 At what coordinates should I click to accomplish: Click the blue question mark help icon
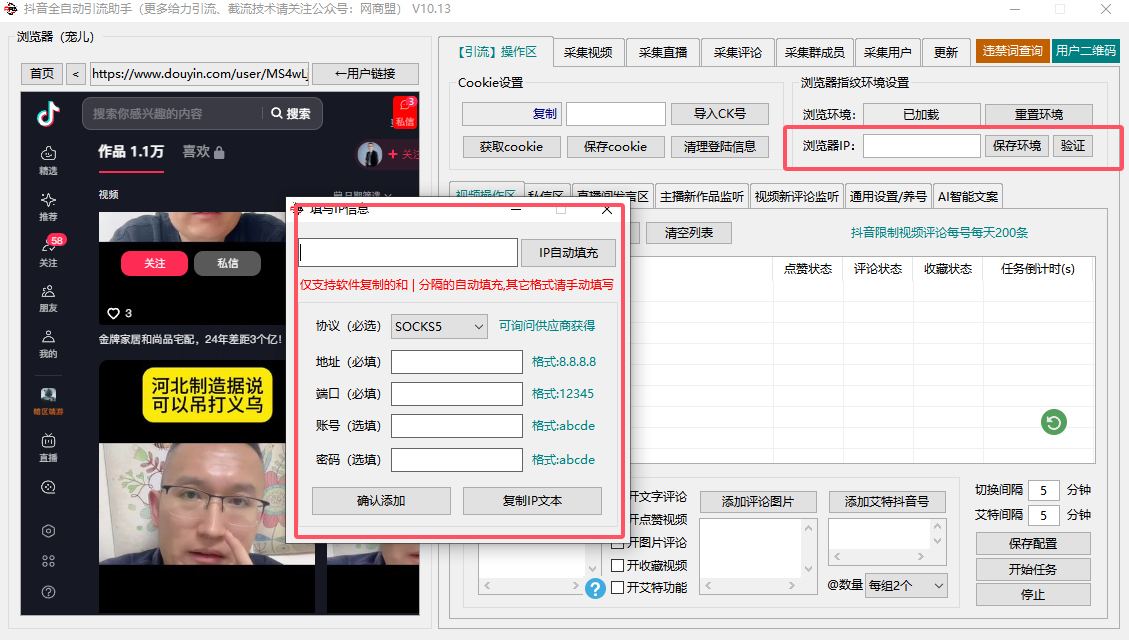[595, 589]
